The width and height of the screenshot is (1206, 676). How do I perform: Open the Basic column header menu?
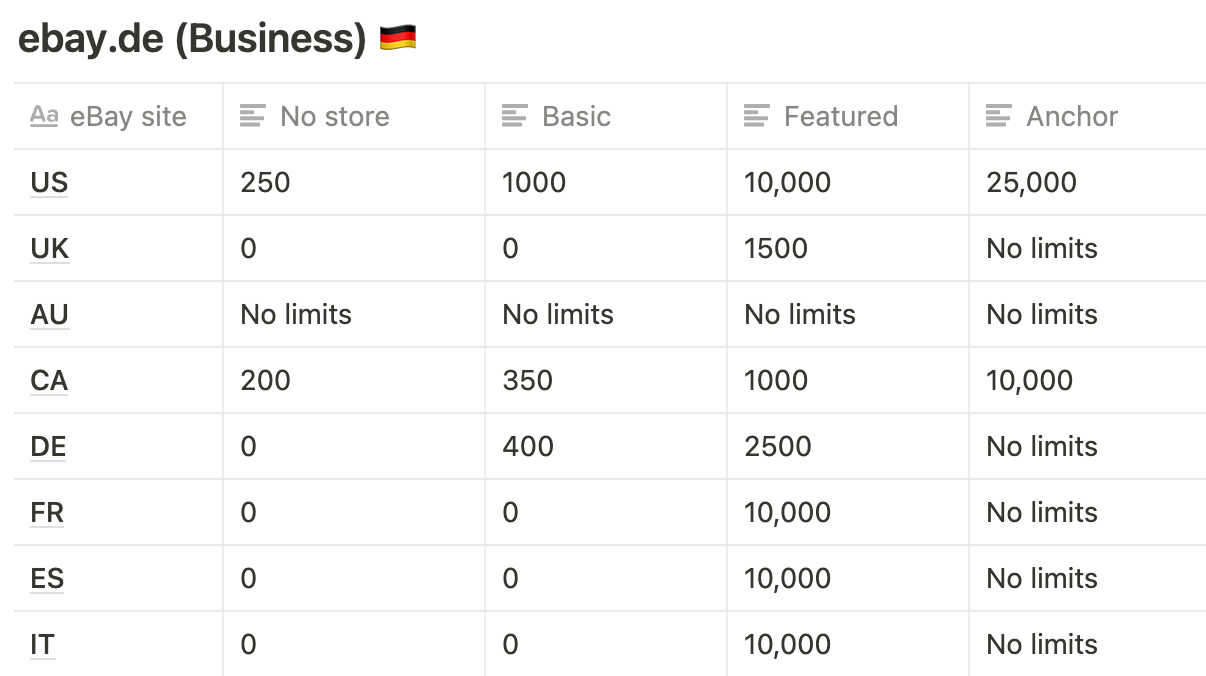click(x=606, y=116)
